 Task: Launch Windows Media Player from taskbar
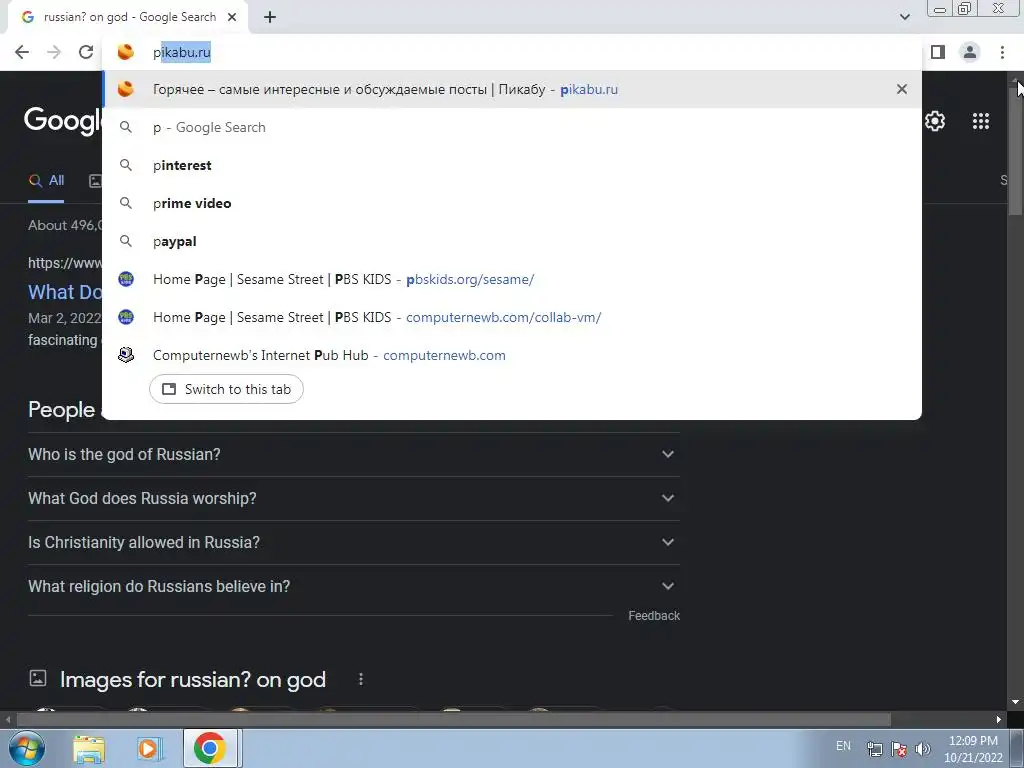point(148,749)
